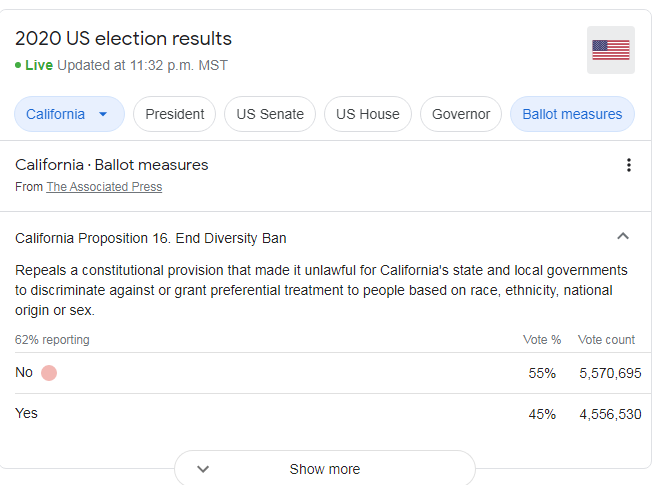Click the green Live status dot
659x485 pixels.
(x=18, y=65)
